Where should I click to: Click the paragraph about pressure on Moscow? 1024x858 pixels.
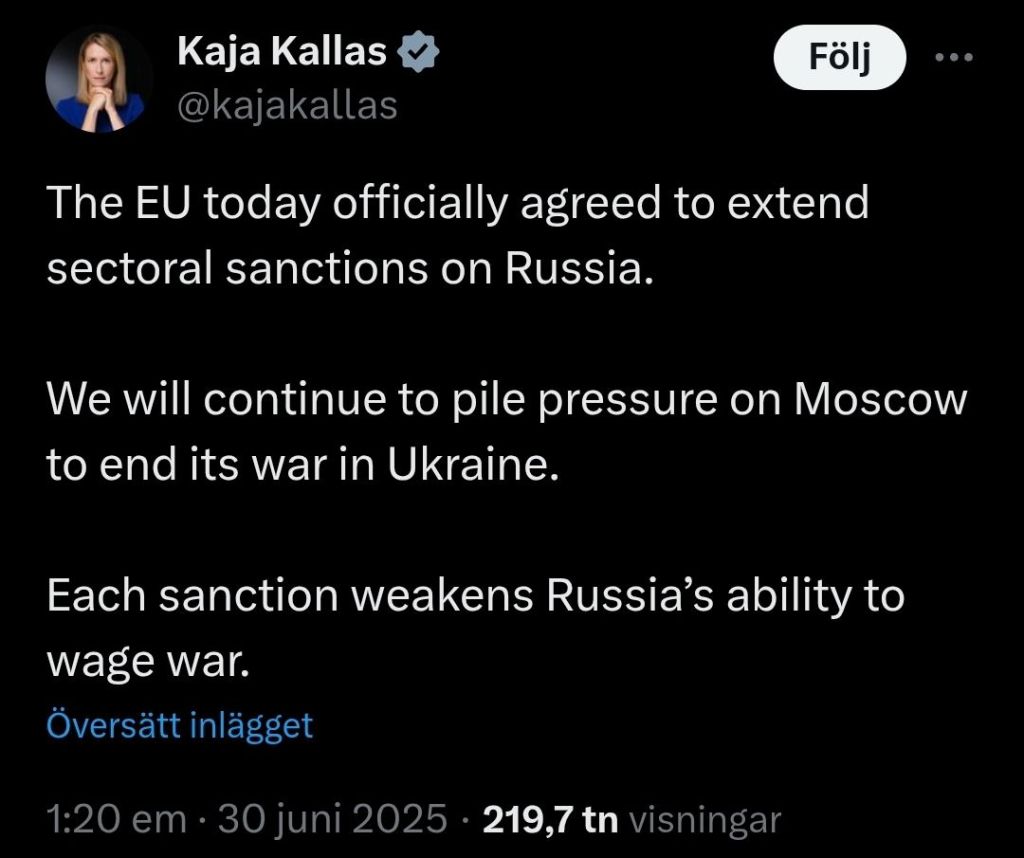tap(507, 432)
